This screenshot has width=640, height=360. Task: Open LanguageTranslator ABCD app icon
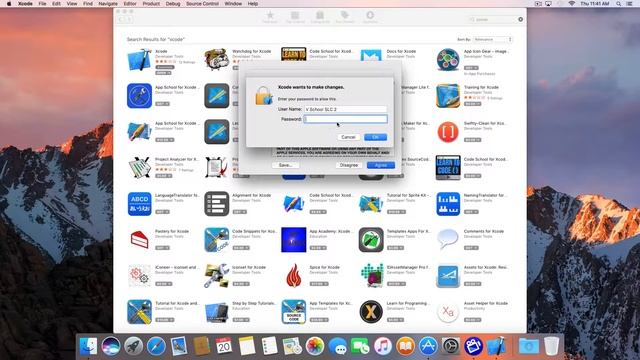tap(139, 204)
